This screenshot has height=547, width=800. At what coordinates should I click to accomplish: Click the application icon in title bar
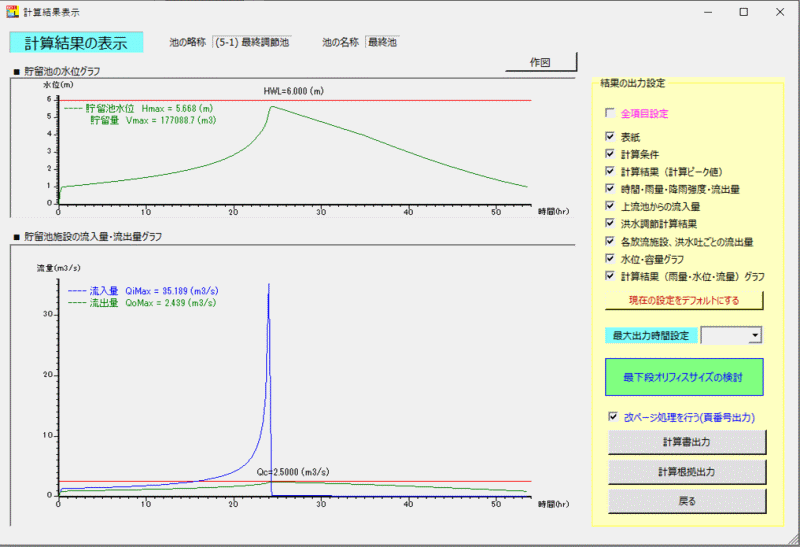pyautogui.click(x=12, y=12)
